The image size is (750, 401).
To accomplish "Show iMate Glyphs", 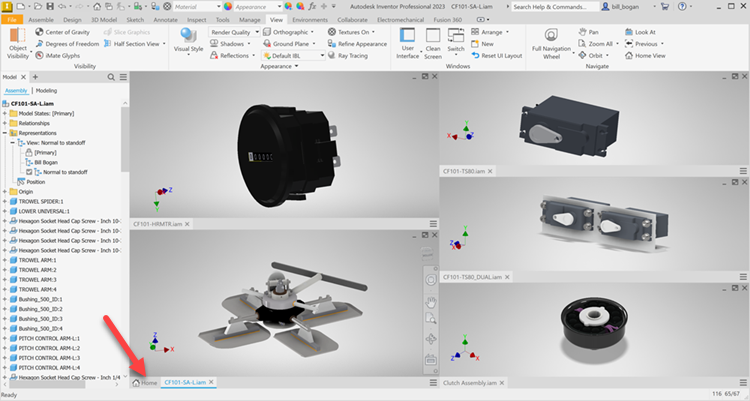I will click(x=57, y=56).
